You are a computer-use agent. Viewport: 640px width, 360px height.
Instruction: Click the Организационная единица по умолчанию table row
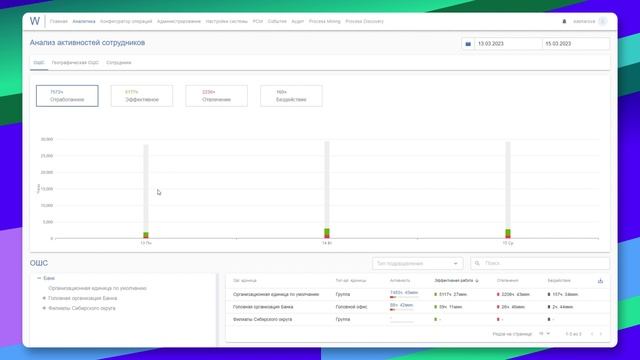(x=417, y=294)
